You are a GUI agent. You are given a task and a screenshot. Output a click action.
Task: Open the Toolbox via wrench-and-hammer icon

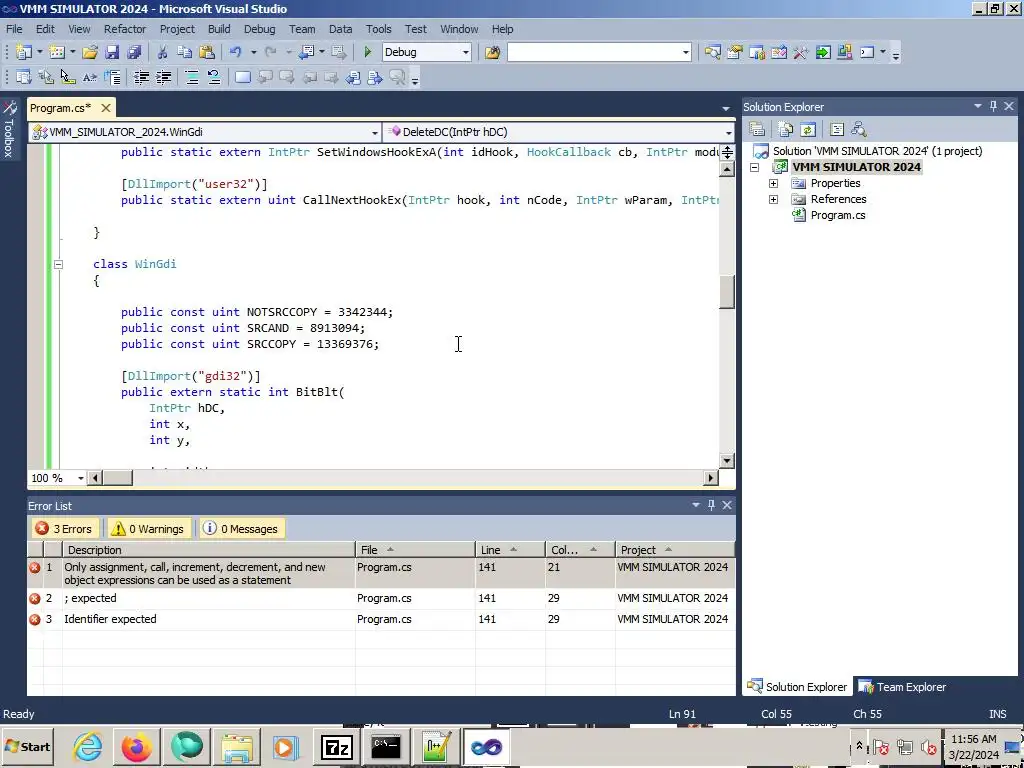pos(801,52)
